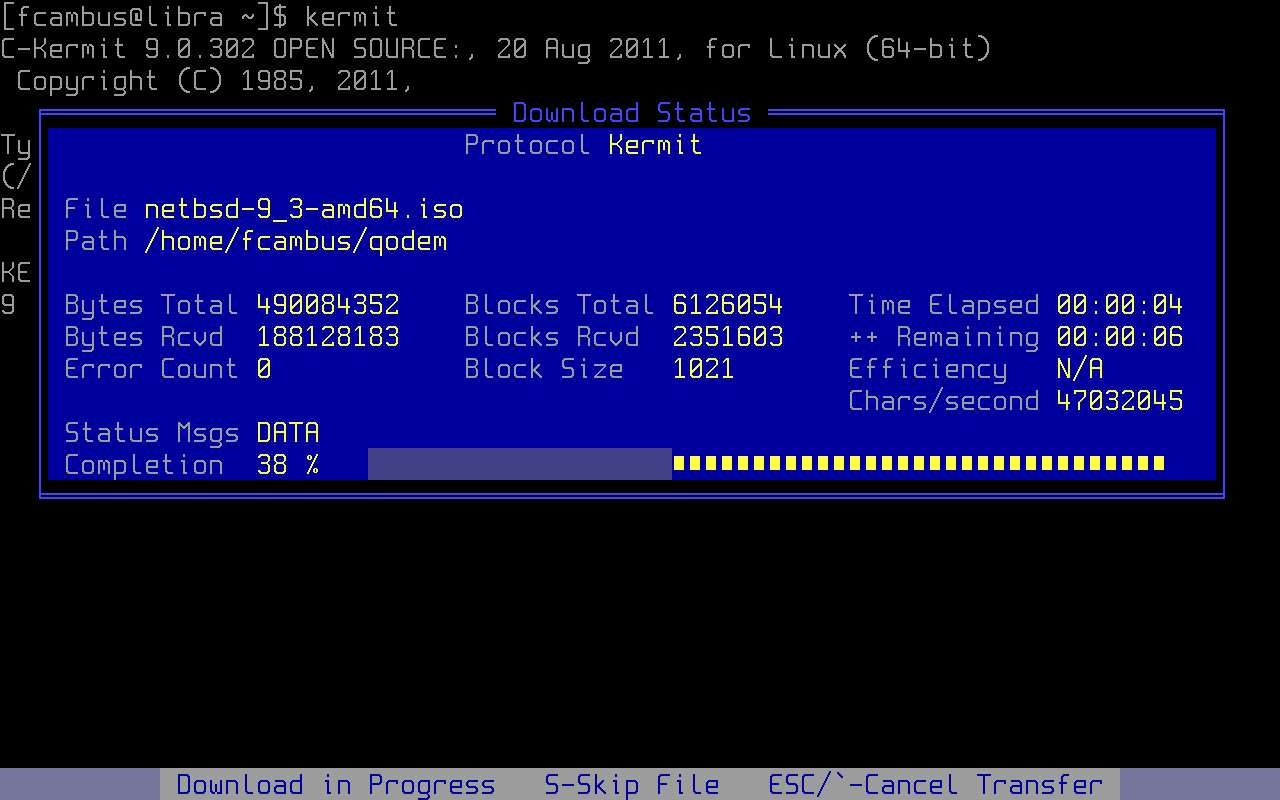
Task: Click the Error Count value 0
Action: [264, 369]
